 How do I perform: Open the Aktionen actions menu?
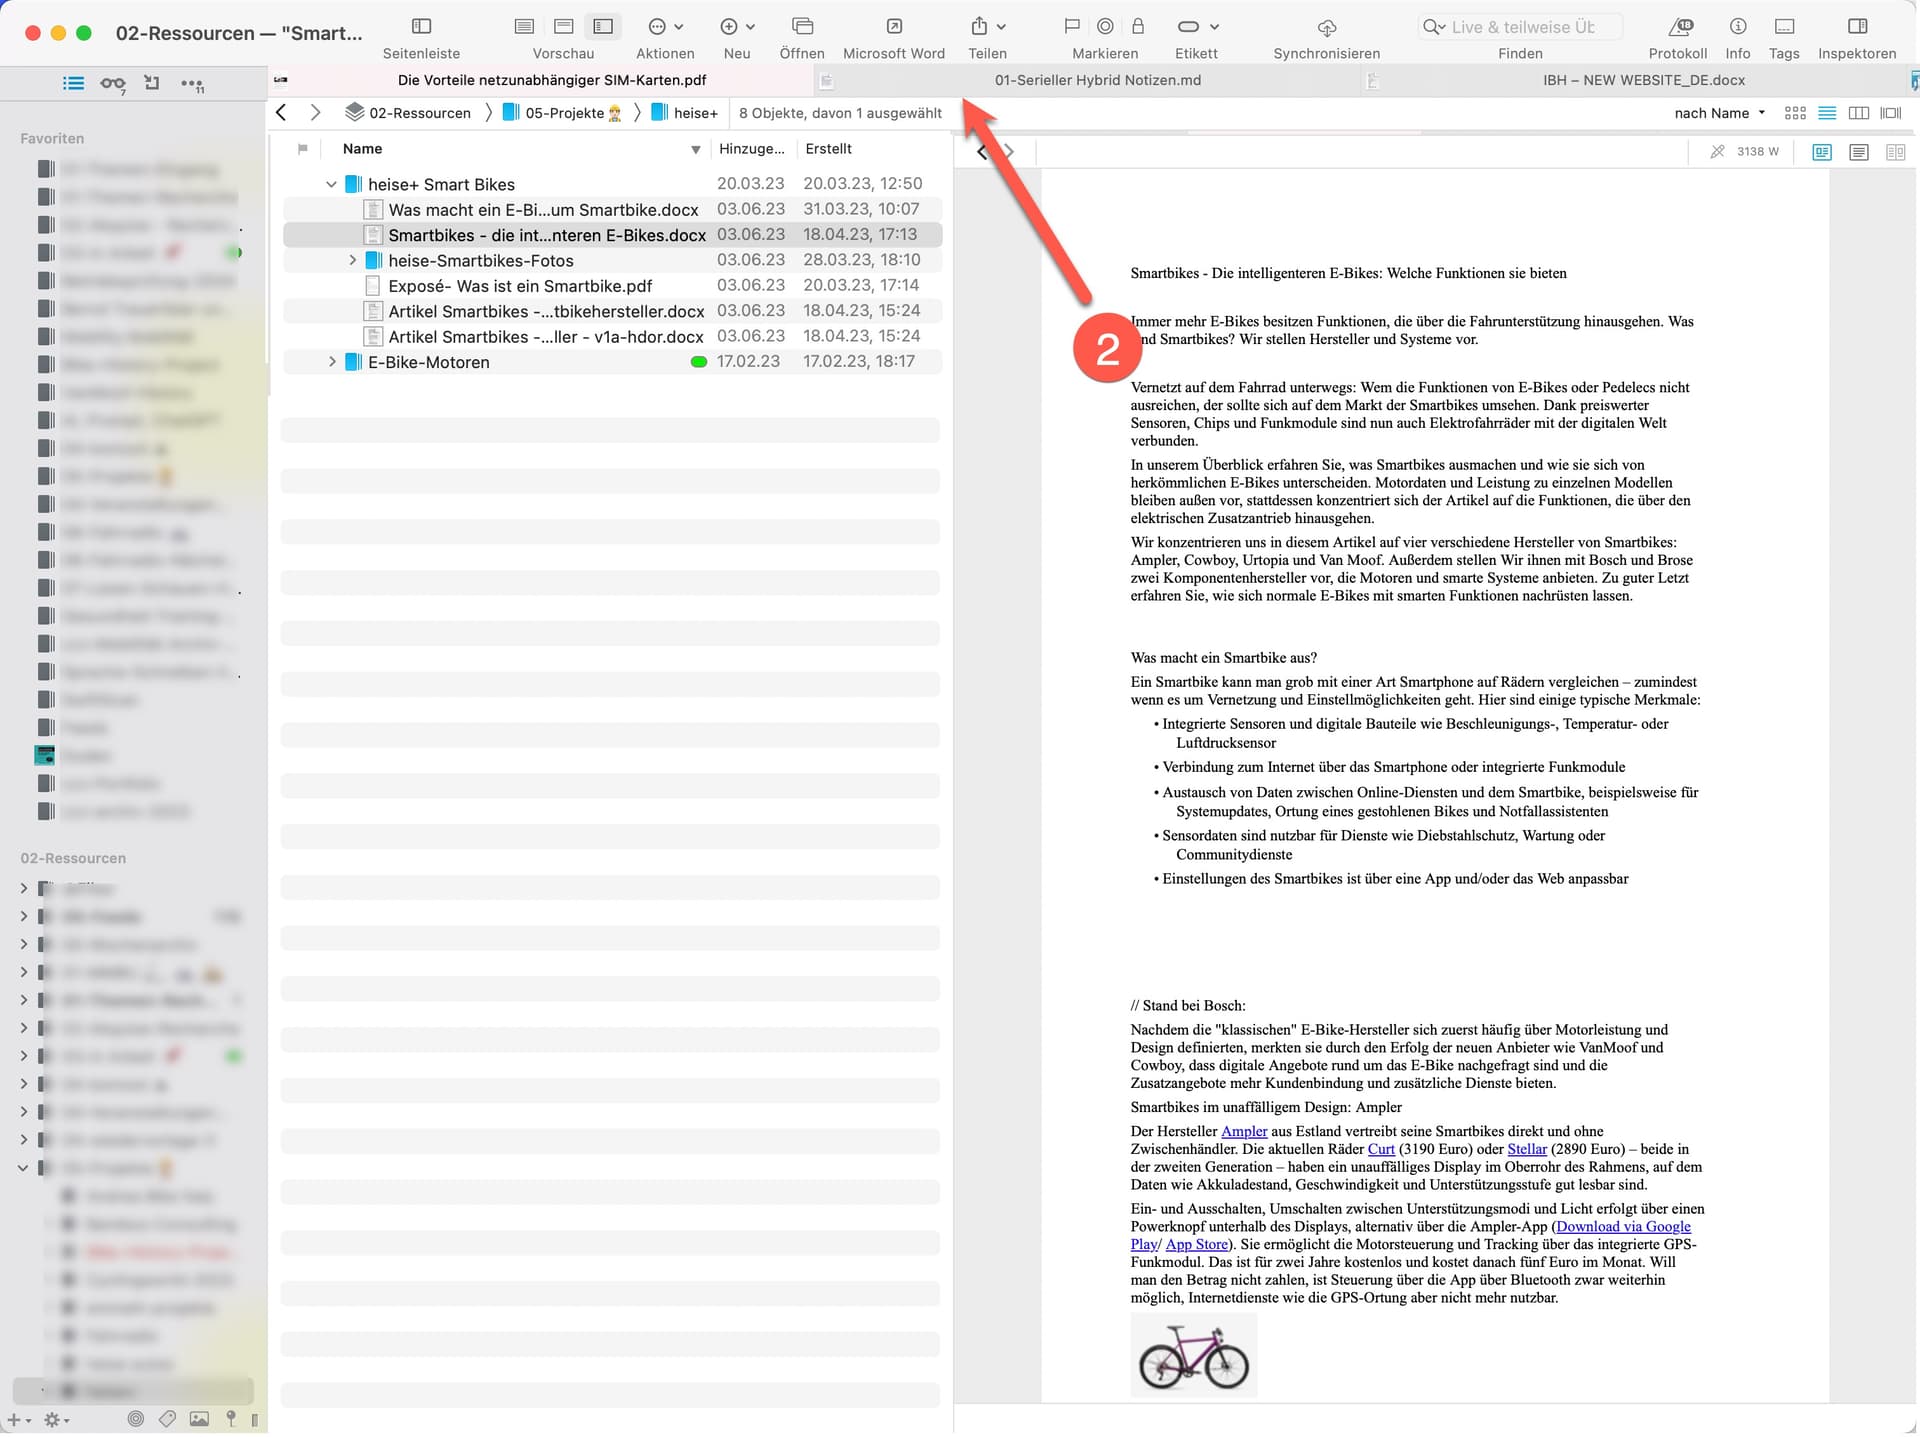pos(665,27)
